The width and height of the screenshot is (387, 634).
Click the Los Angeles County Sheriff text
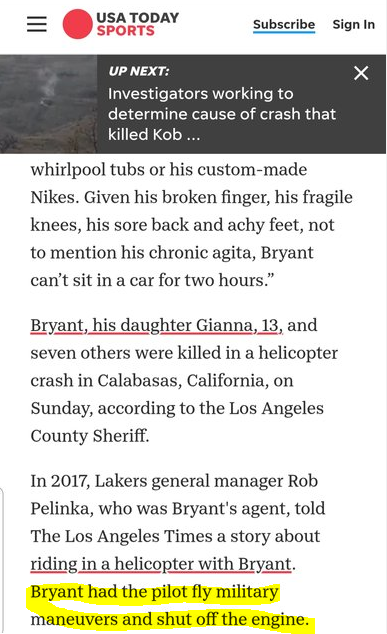coord(177,422)
